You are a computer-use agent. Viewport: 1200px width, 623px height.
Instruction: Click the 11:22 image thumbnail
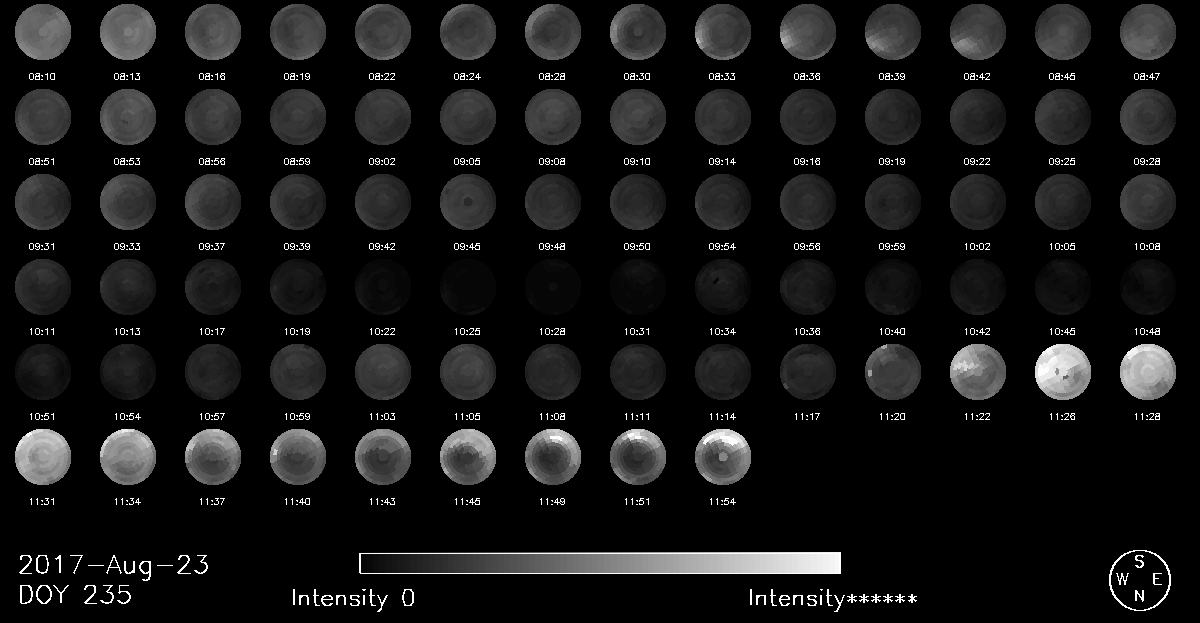click(978, 372)
